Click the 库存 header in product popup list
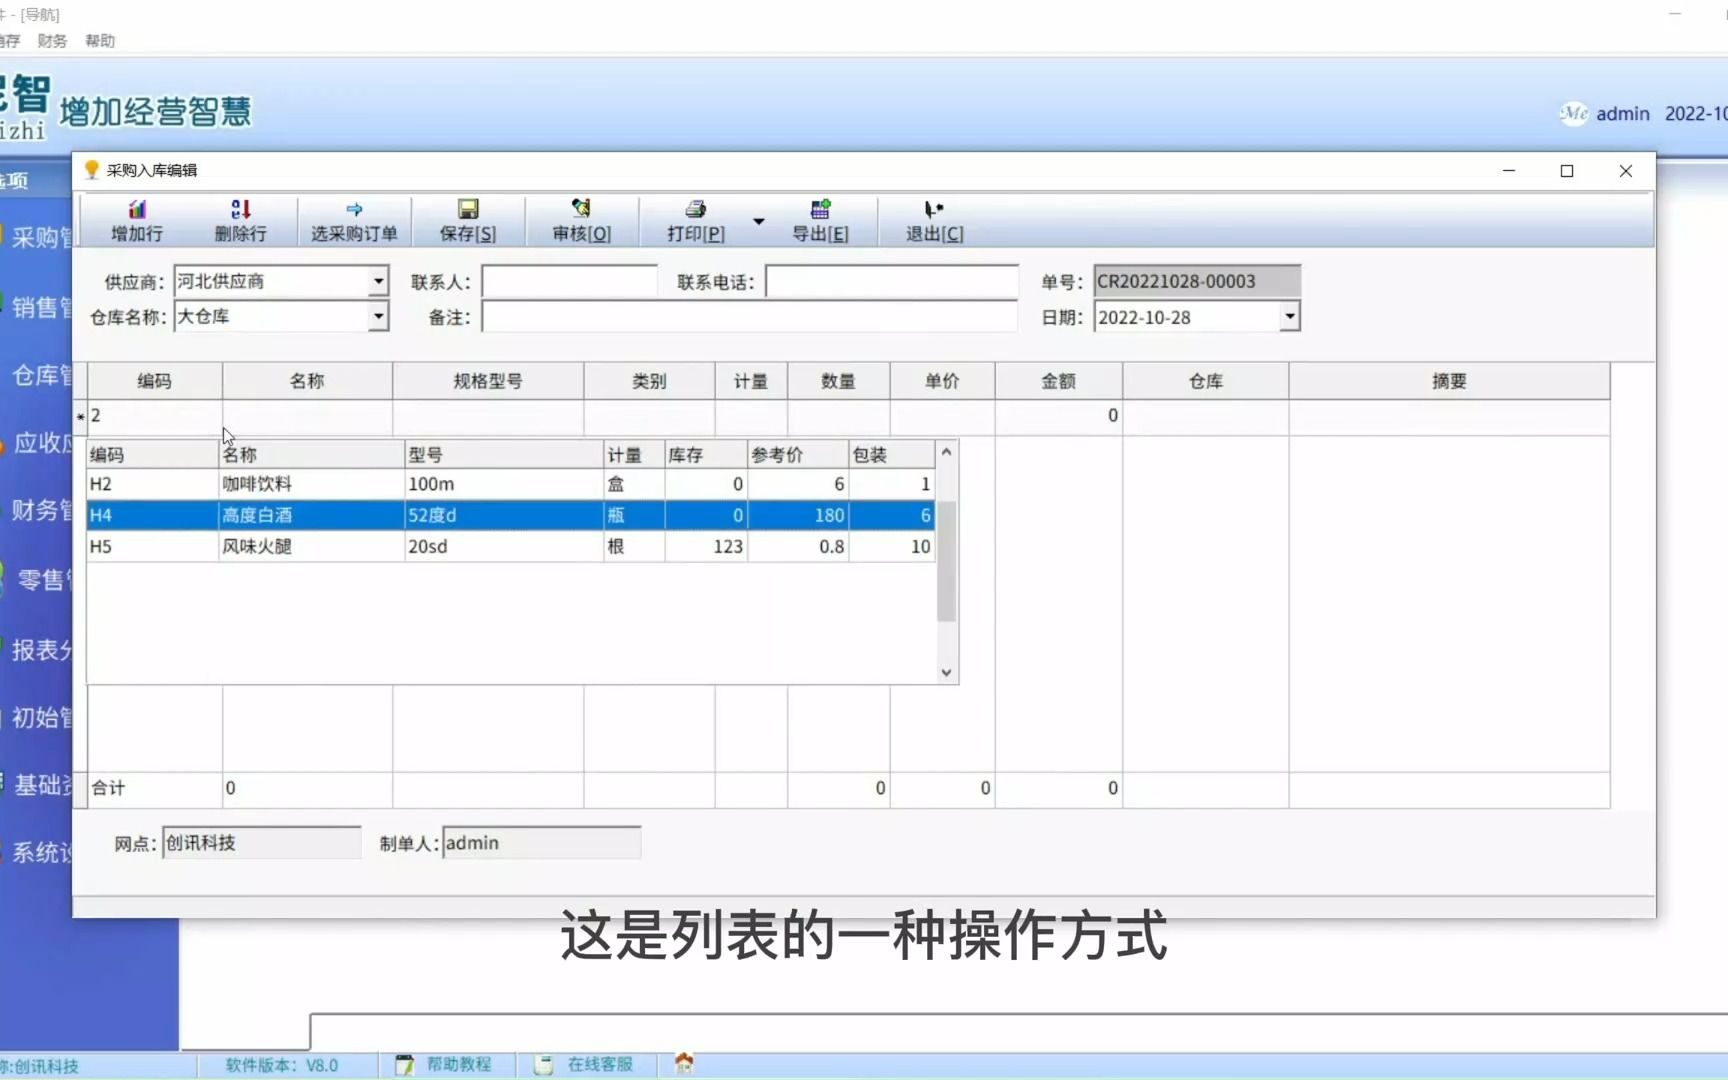The image size is (1728, 1080). pos(706,455)
